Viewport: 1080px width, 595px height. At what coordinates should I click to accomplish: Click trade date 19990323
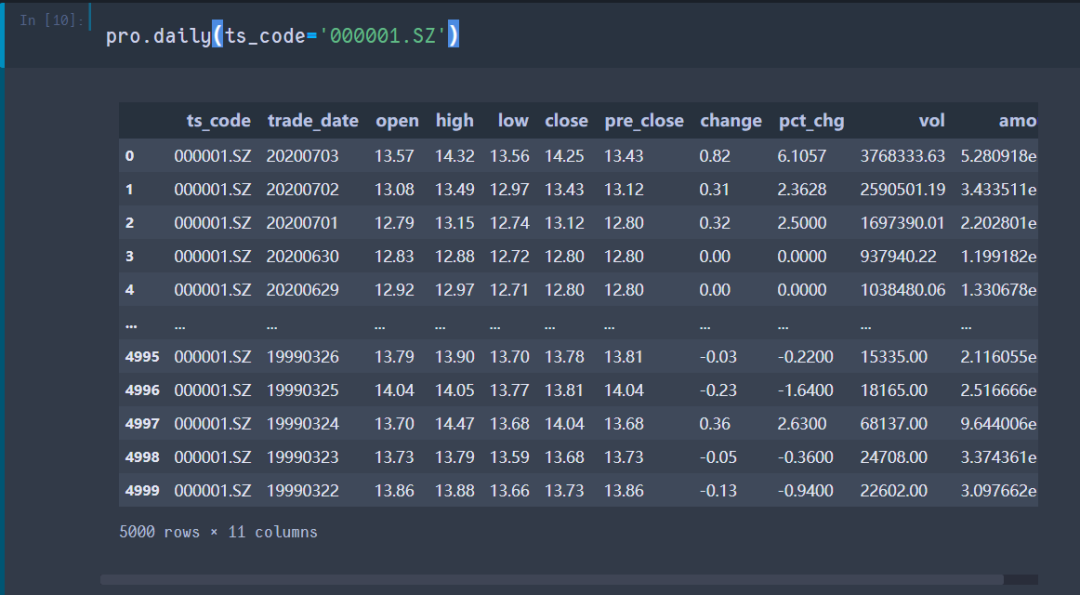coord(302,457)
